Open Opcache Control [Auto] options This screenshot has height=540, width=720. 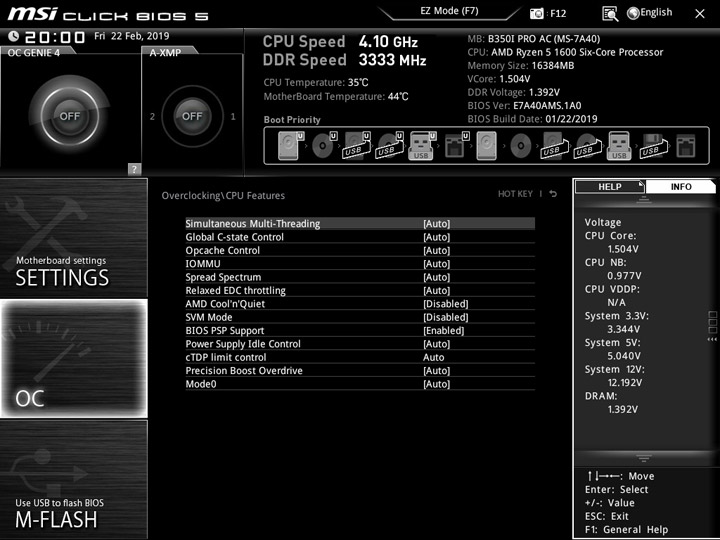point(436,250)
